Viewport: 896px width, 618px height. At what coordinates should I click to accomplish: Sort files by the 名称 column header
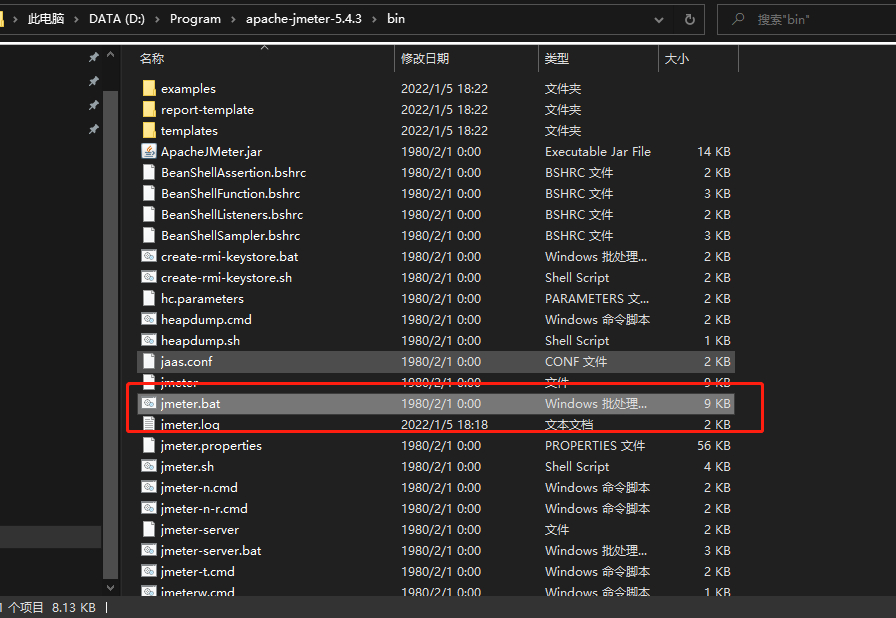(x=151, y=58)
